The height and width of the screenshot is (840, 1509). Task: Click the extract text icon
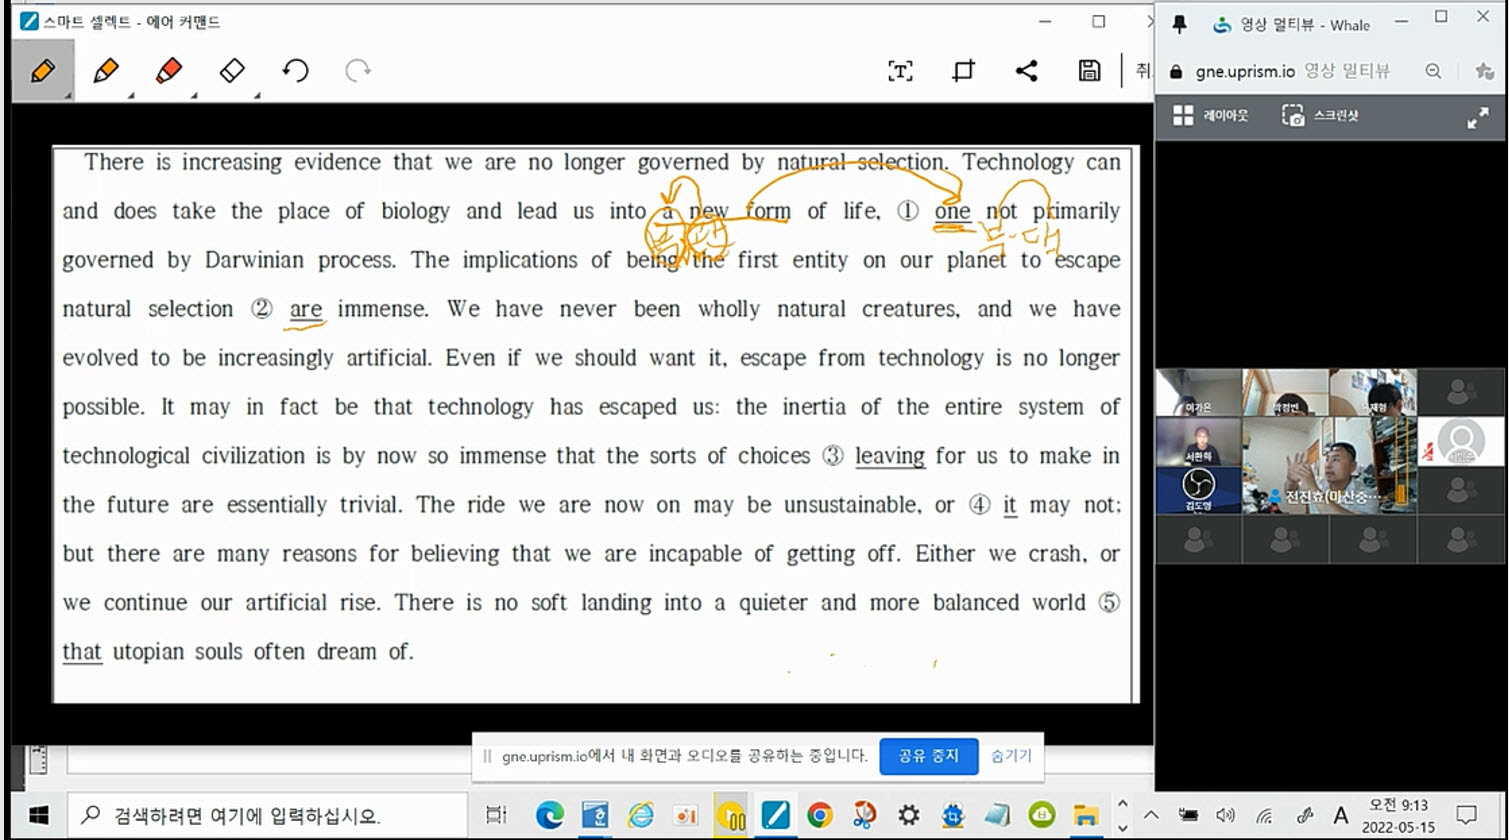click(900, 71)
